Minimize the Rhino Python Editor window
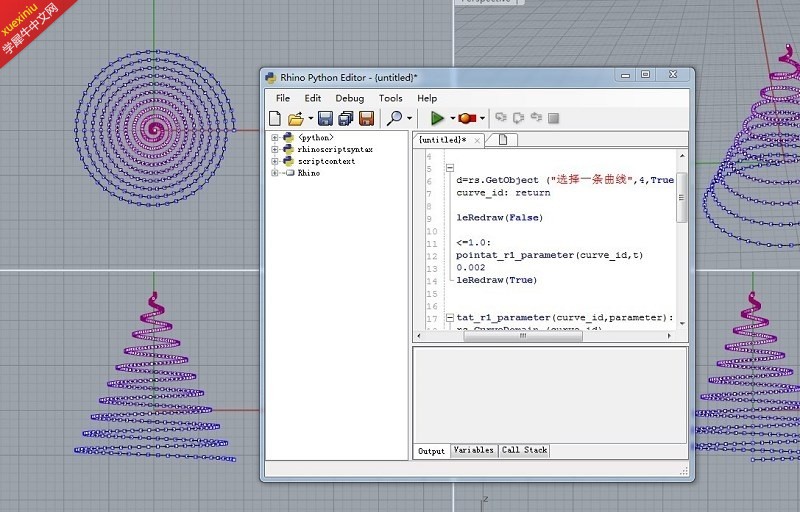Image resolution: width=800 pixels, height=512 pixels. (626, 75)
